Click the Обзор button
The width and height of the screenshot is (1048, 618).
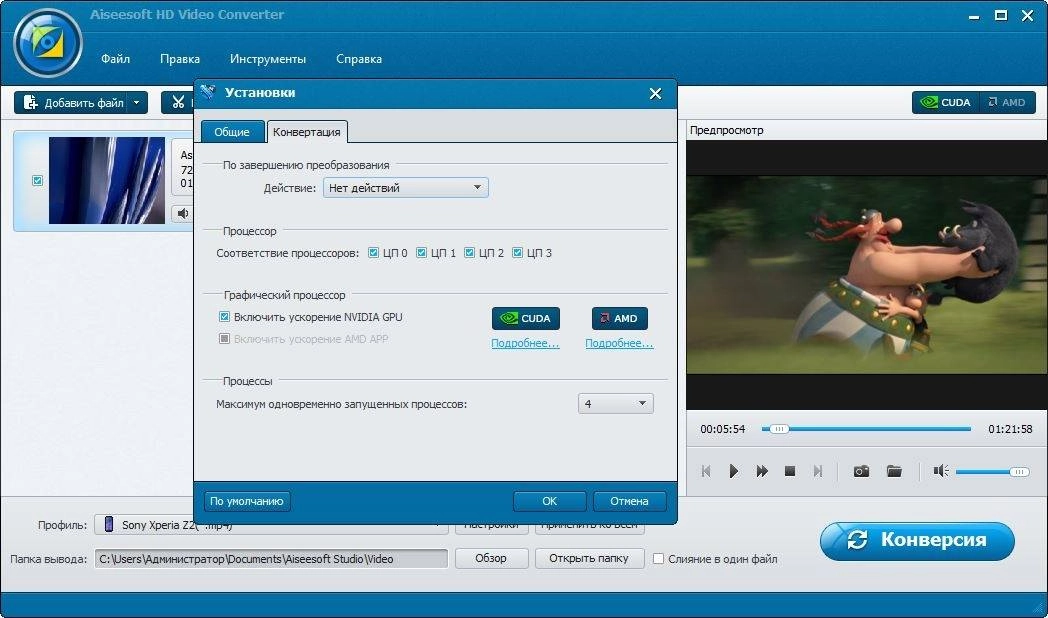(491, 558)
